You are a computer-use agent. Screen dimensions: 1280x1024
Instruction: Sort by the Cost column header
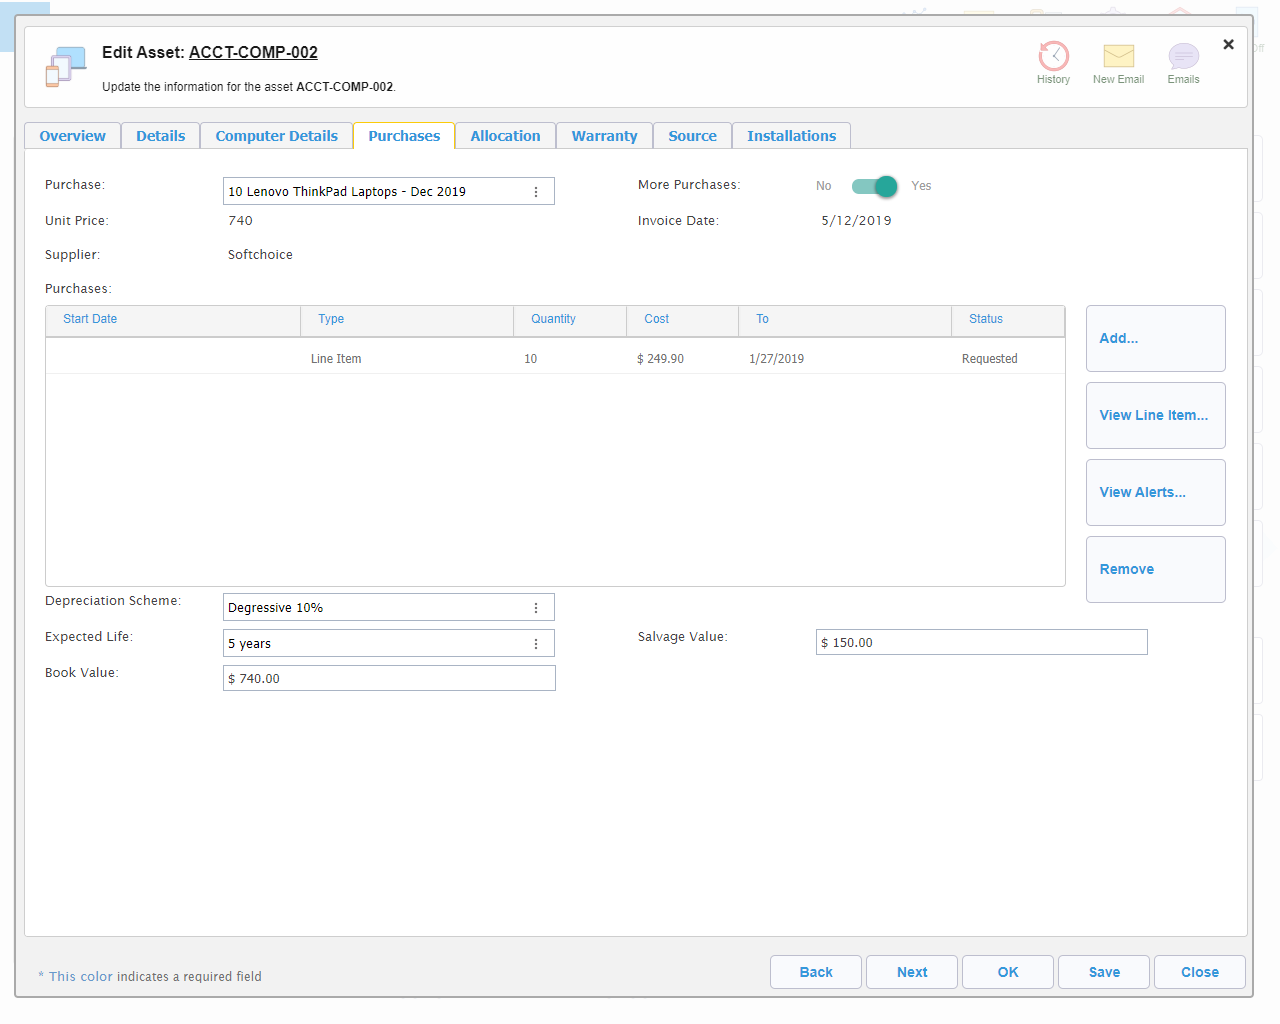683,320
